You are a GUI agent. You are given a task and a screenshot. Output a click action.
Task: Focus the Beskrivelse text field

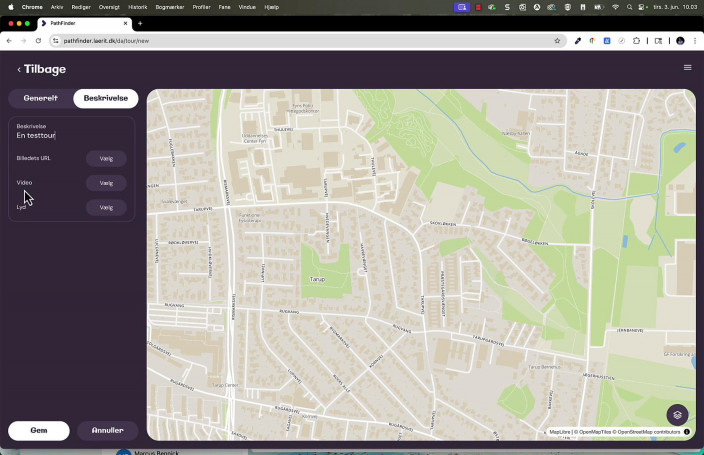[70, 135]
